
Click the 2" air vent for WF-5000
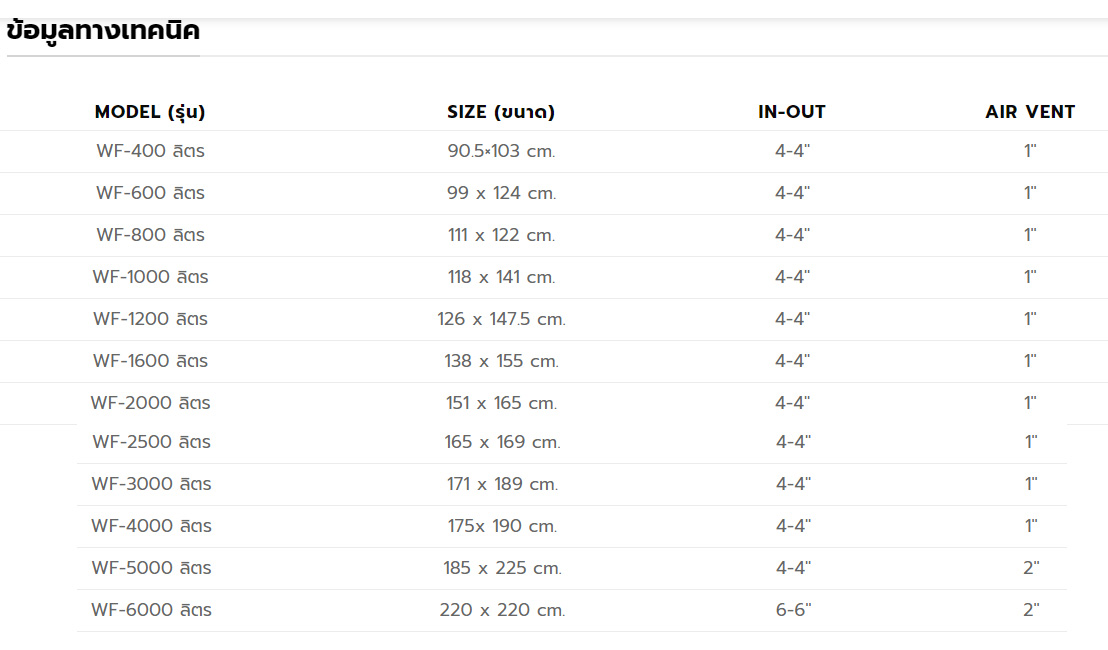pyautogui.click(x=1031, y=568)
